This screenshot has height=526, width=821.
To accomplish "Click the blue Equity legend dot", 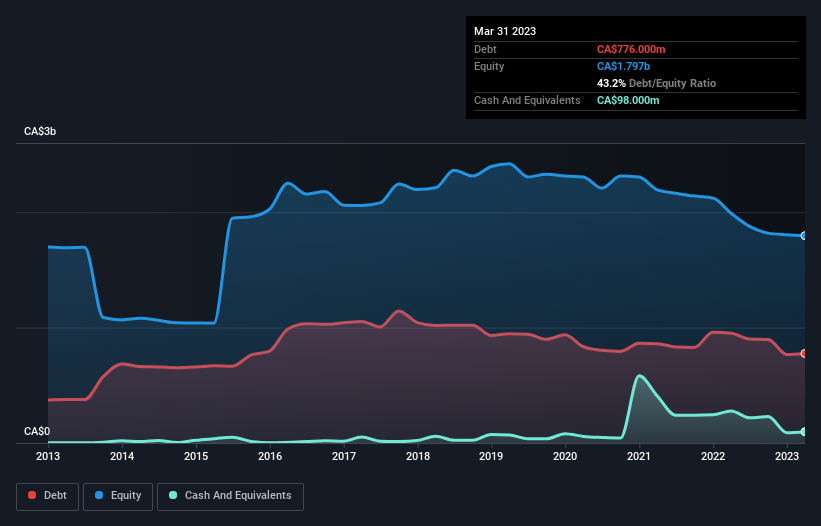I will click(x=99, y=495).
